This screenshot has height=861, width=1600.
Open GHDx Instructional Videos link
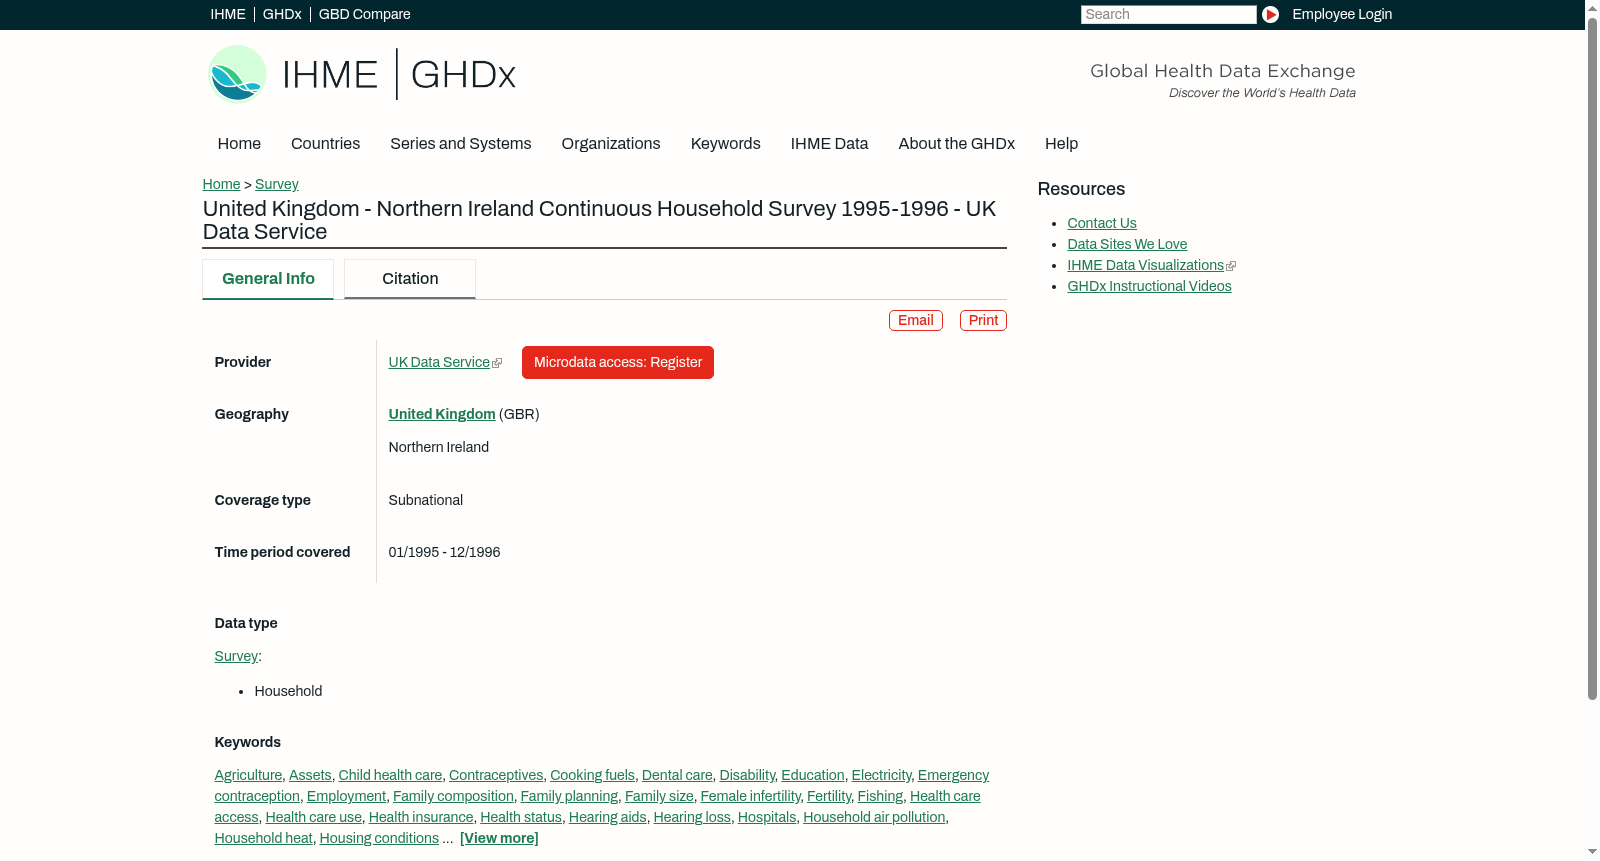(x=1149, y=286)
